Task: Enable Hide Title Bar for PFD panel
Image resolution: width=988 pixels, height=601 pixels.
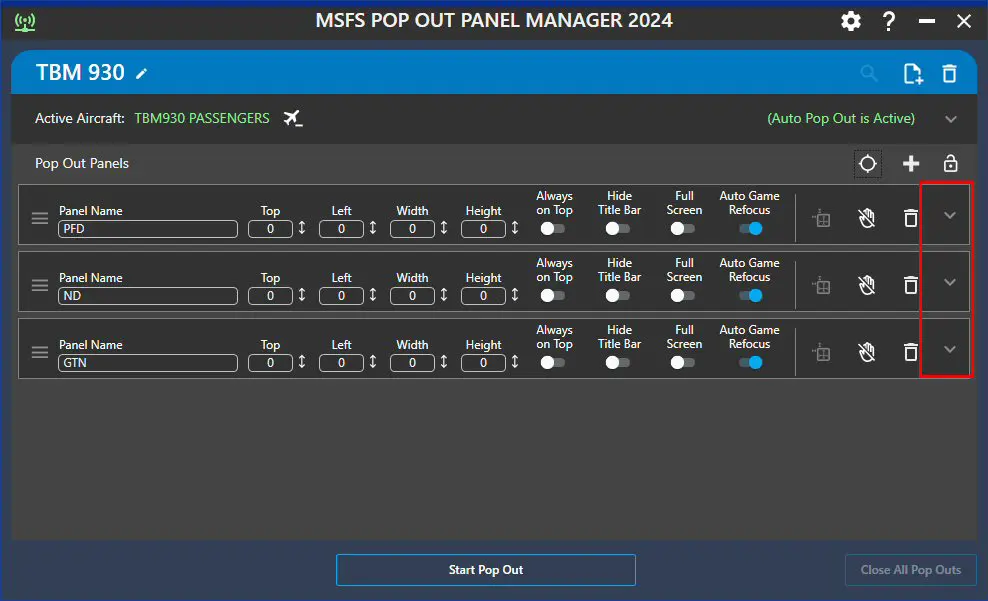Action: click(x=618, y=229)
